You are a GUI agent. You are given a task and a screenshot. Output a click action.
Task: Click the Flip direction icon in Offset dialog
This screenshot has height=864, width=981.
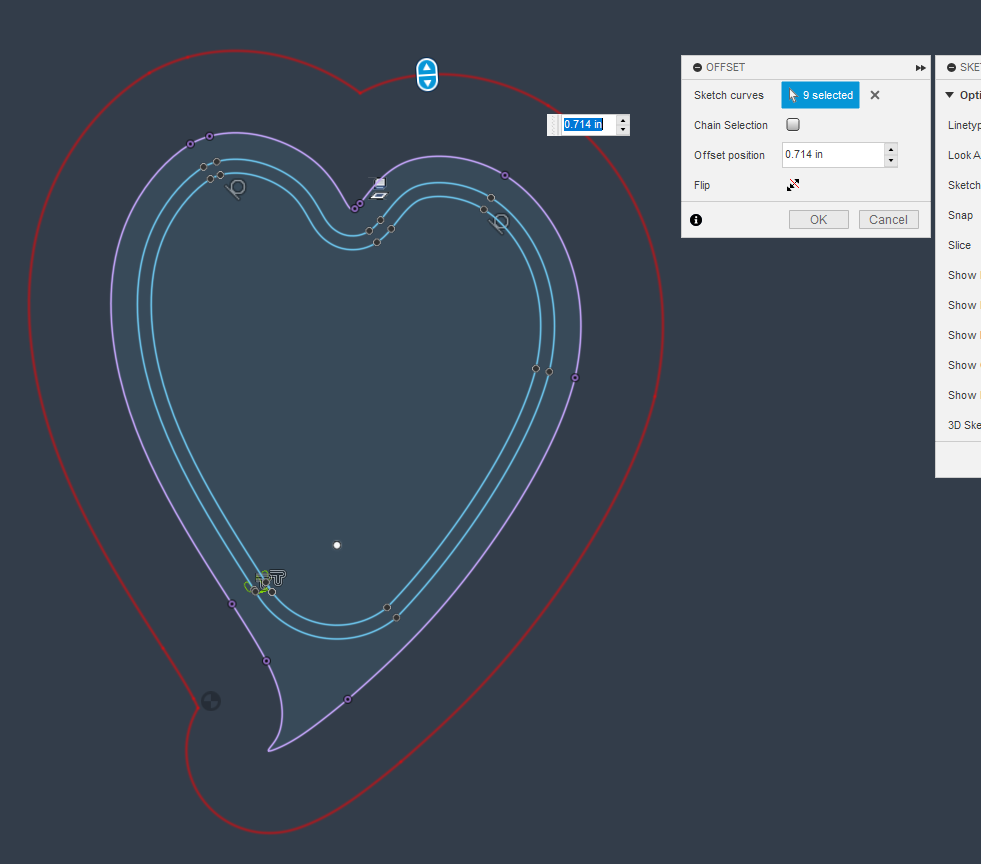(793, 185)
